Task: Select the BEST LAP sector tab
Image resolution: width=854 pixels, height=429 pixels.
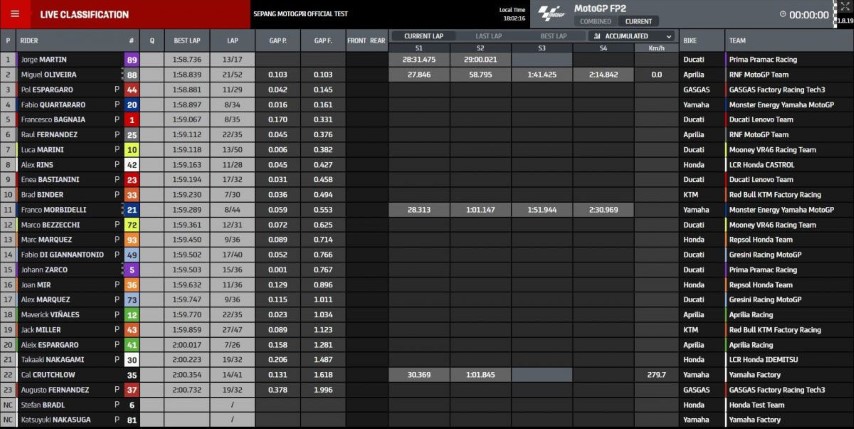Action: [553, 36]
